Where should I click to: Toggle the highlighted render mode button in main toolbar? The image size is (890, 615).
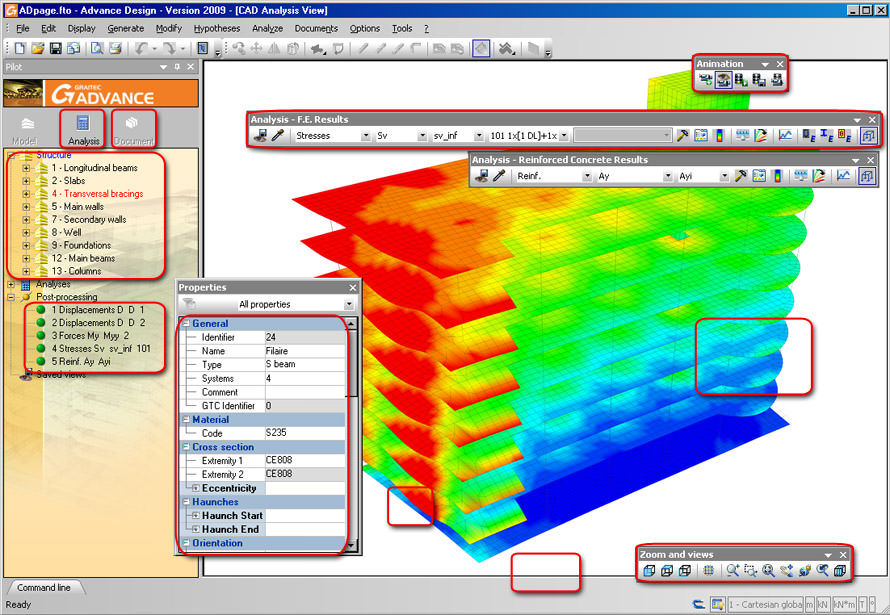click(x=481, y=49)
